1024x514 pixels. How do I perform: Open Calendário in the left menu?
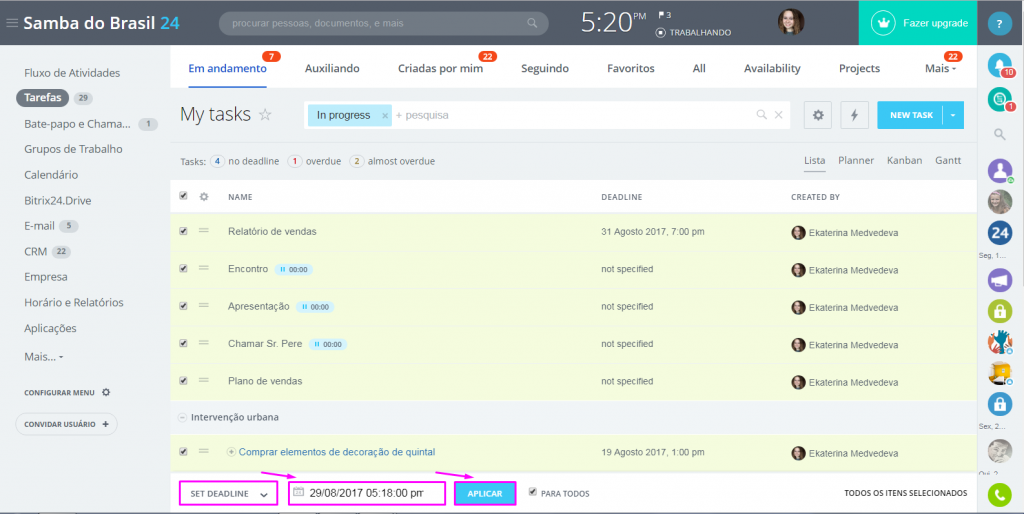(51, 175)
